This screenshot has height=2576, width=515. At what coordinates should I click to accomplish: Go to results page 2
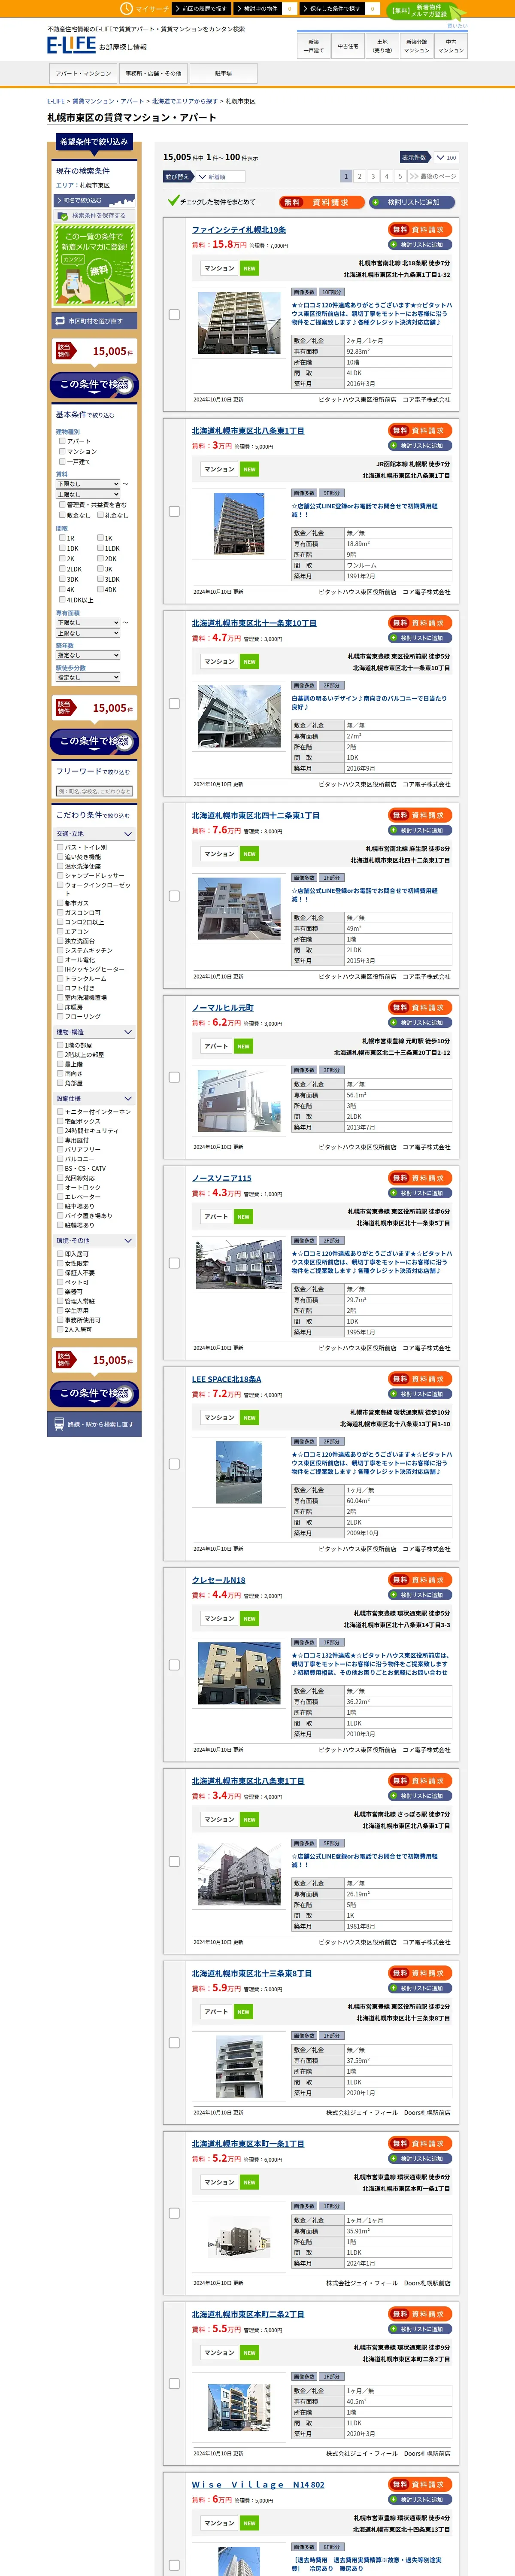(360, 176)
